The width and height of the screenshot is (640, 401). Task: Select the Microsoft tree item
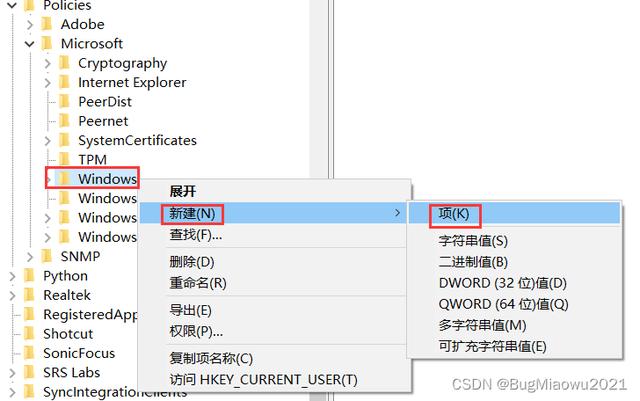92,44
